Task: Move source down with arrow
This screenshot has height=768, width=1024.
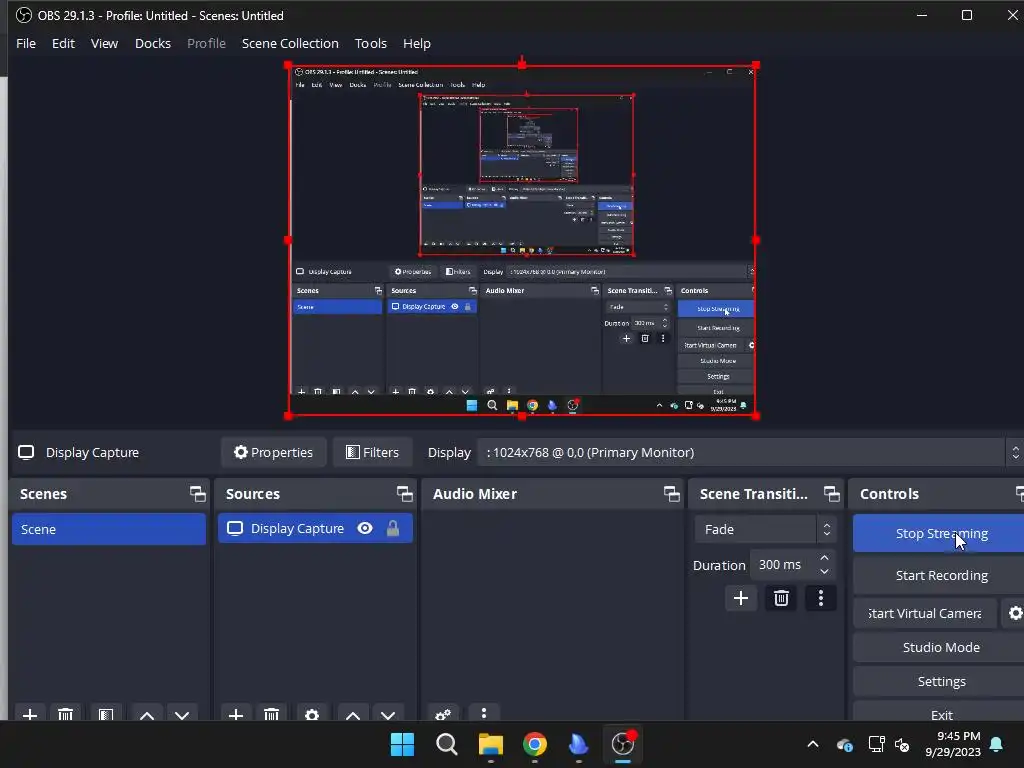Action: [x=388, y=714]
